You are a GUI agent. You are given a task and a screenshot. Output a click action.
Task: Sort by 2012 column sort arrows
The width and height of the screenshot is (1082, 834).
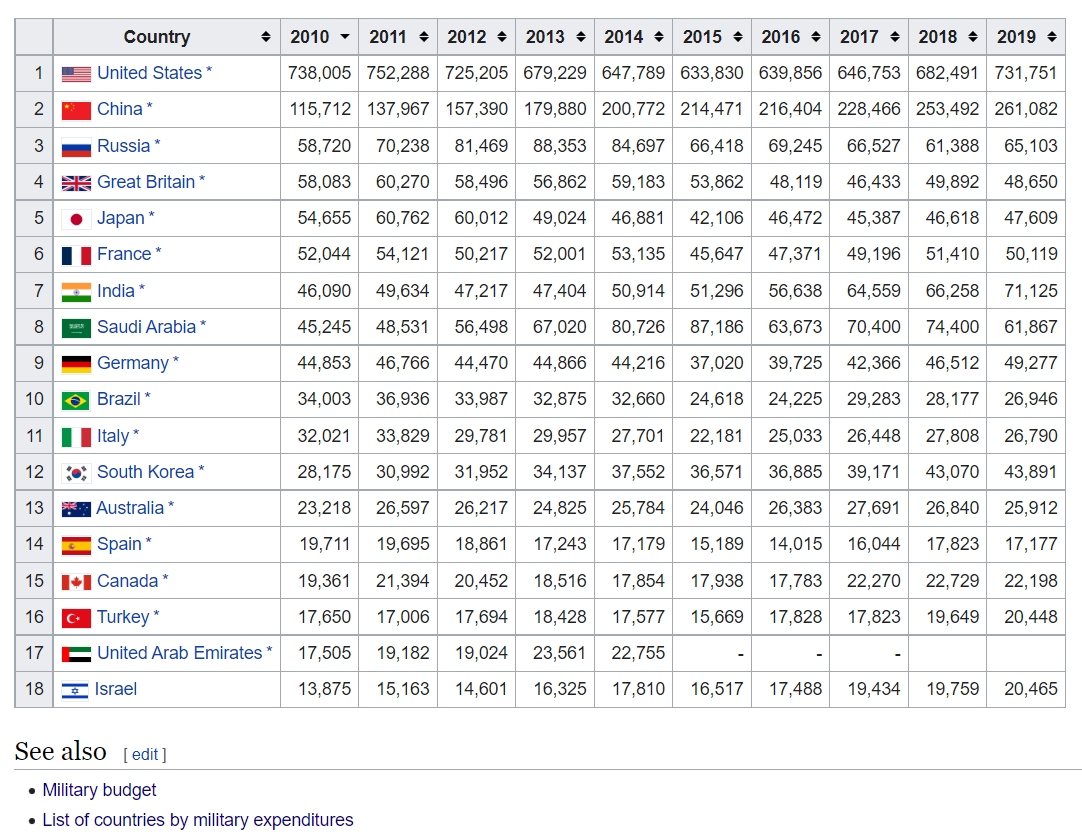coord(502,37)
